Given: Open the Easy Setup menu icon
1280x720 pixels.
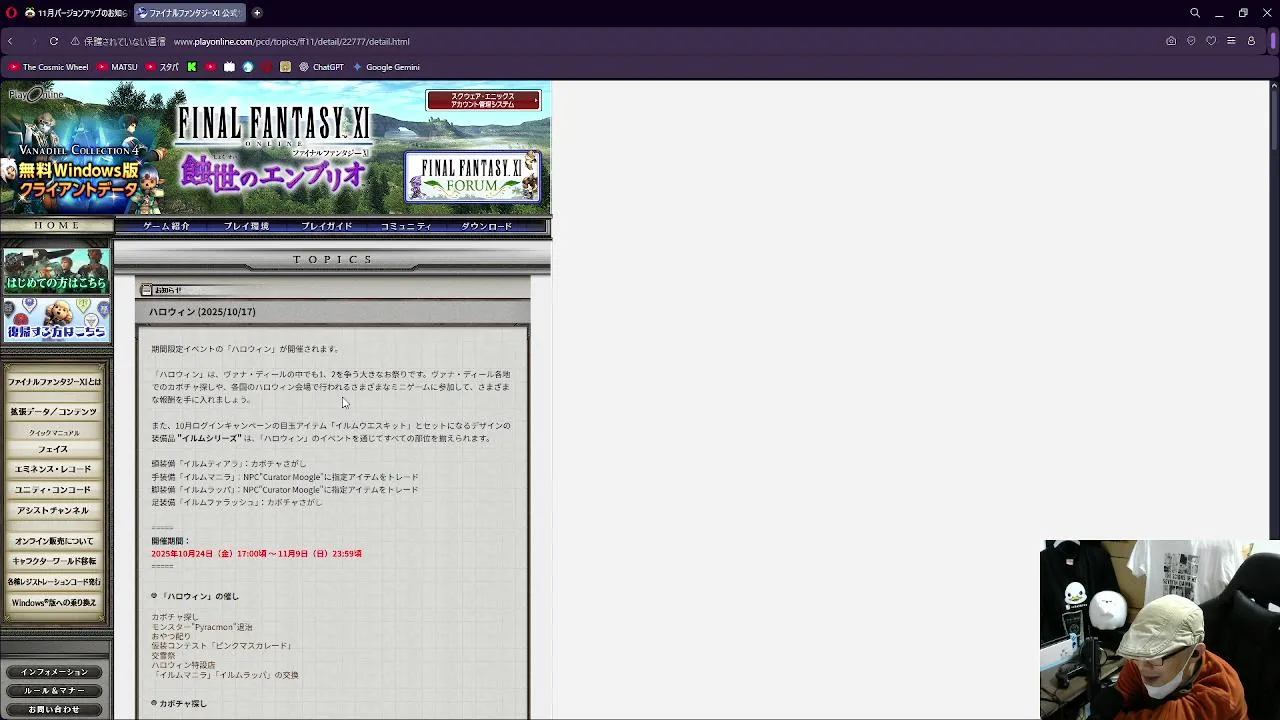Looking at the screenshot, I should coord(1231,41).
